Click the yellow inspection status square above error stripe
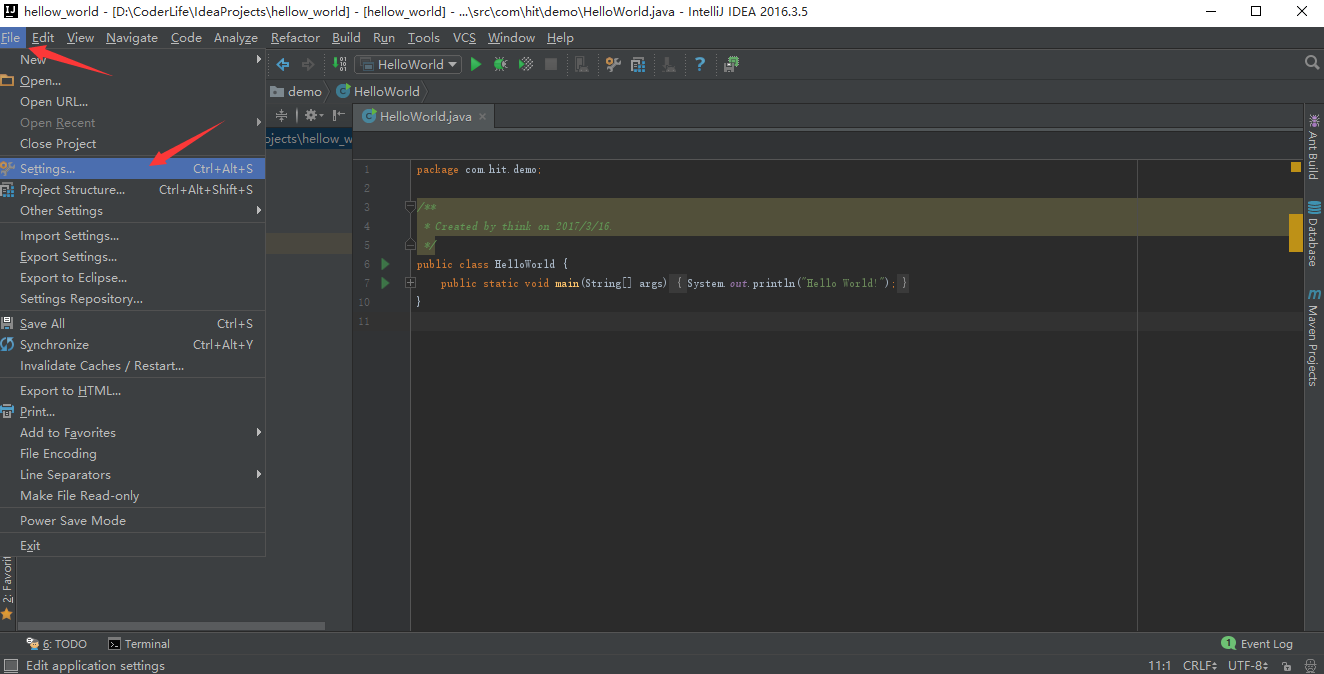The width and height of the screenshot is (1324, 674). [1296, 168]
